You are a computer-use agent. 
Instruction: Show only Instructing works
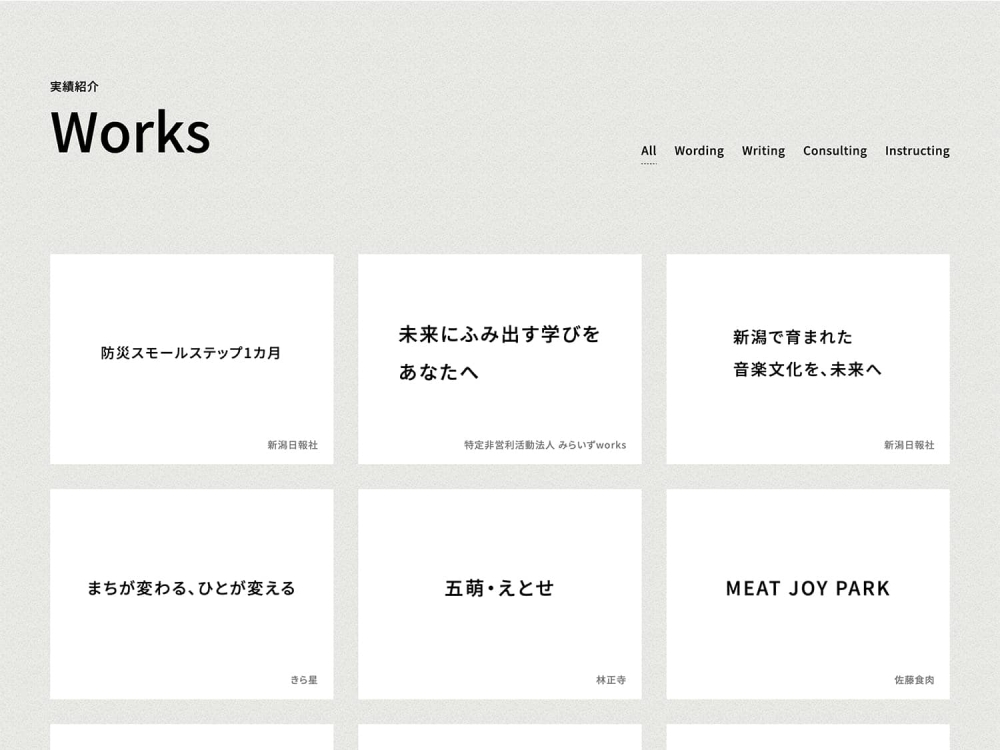917,150
